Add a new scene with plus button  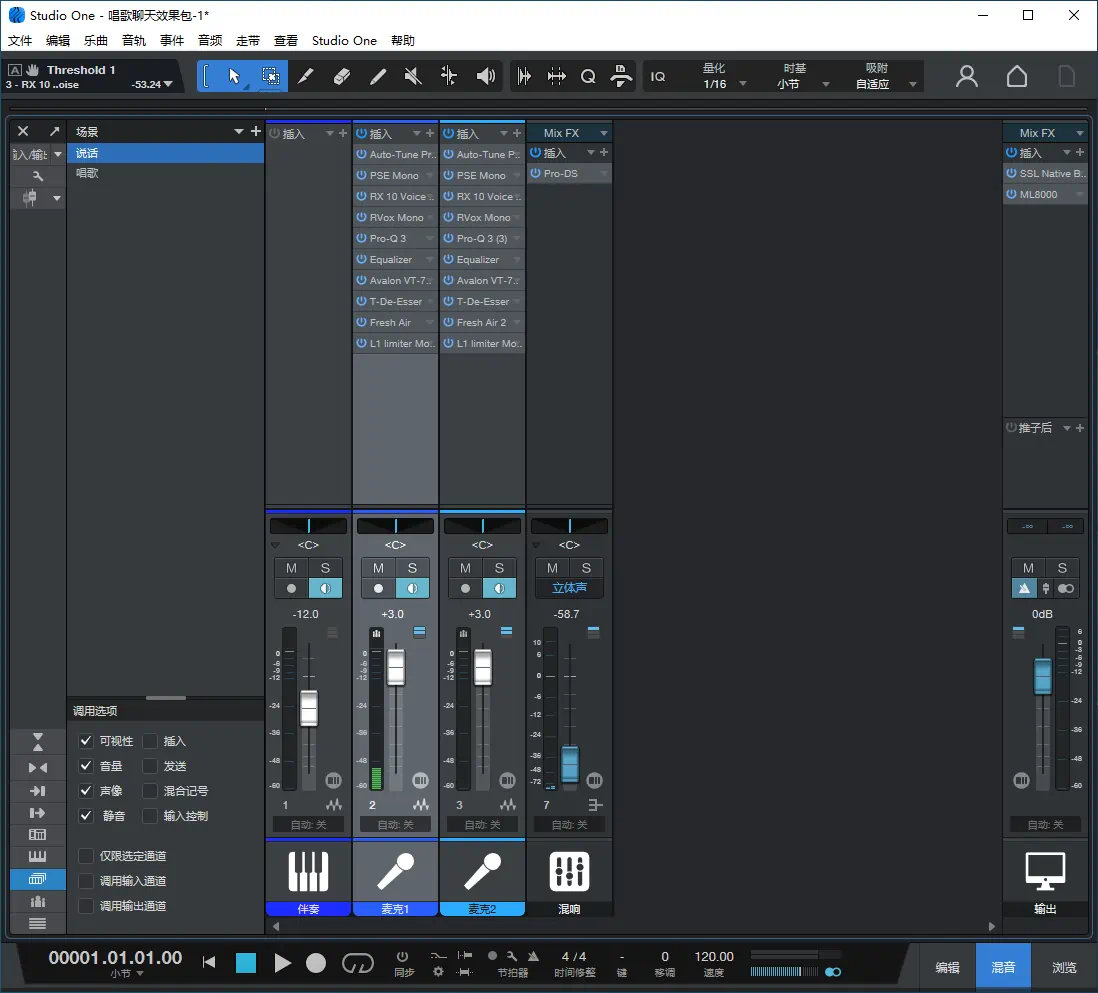pyautogui.click(x=256, y=131)
